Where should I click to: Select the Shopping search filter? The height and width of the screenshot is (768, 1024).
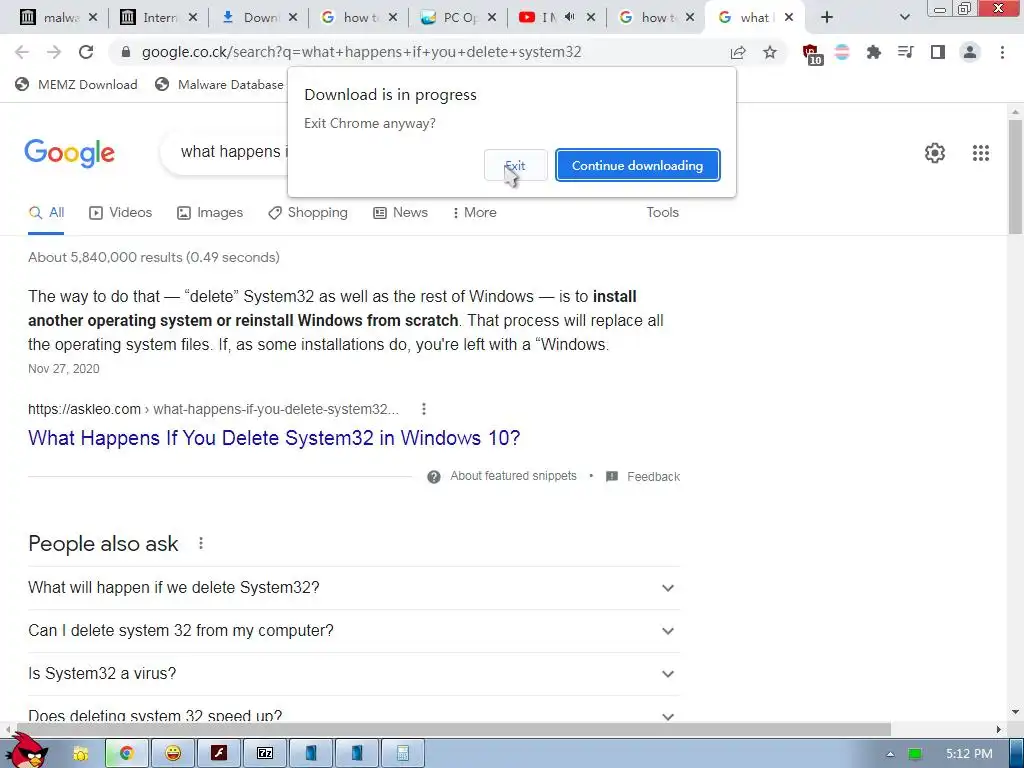pos(308,213)
